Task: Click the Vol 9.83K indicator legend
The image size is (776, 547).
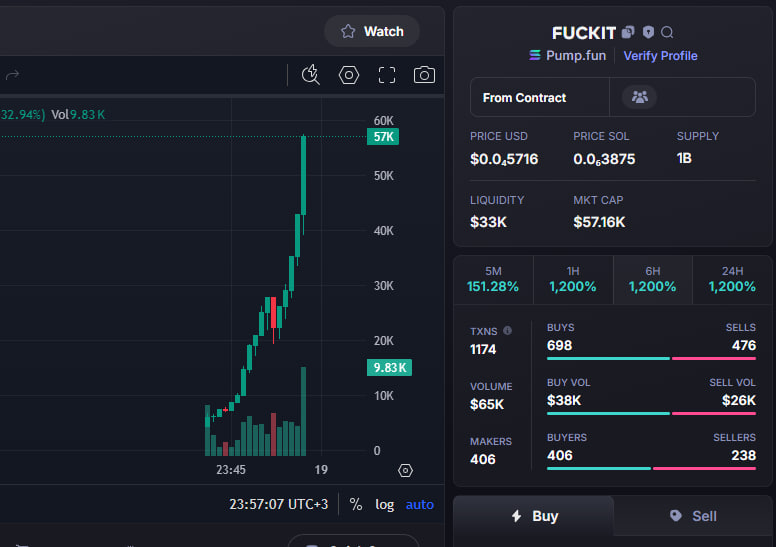Action: tap(78, 114)
